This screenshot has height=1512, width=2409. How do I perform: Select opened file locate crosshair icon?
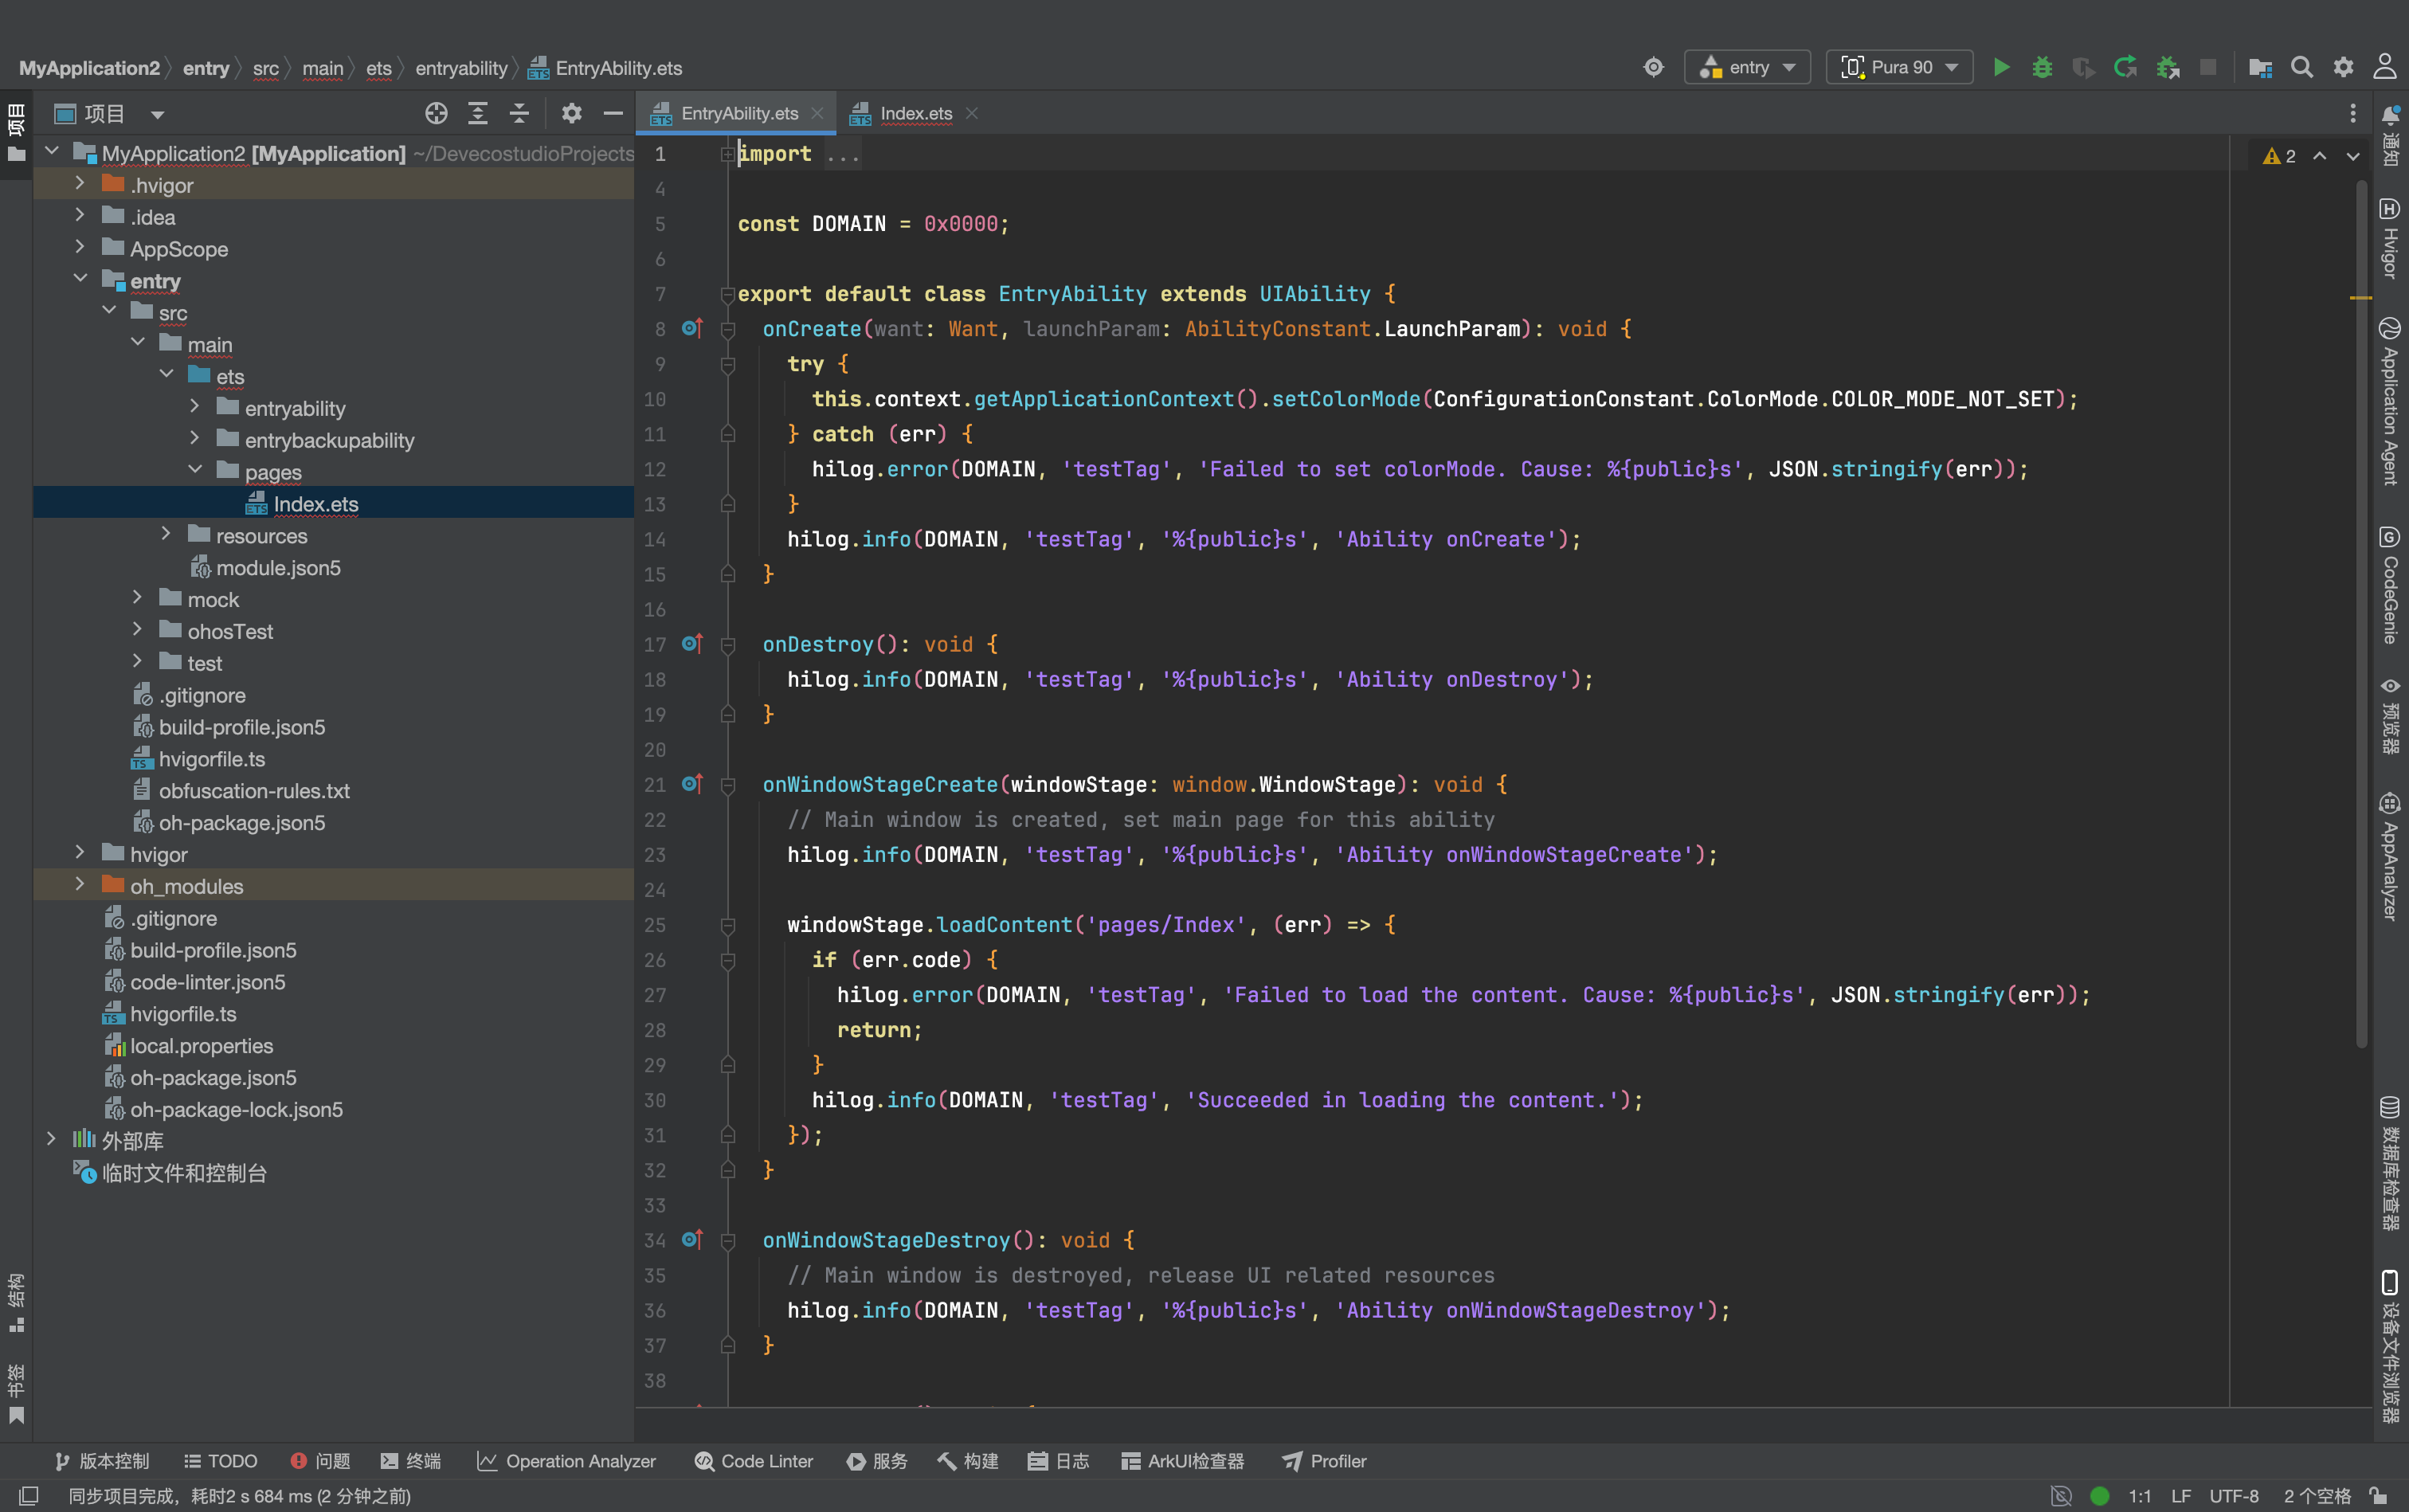[436, 113]
